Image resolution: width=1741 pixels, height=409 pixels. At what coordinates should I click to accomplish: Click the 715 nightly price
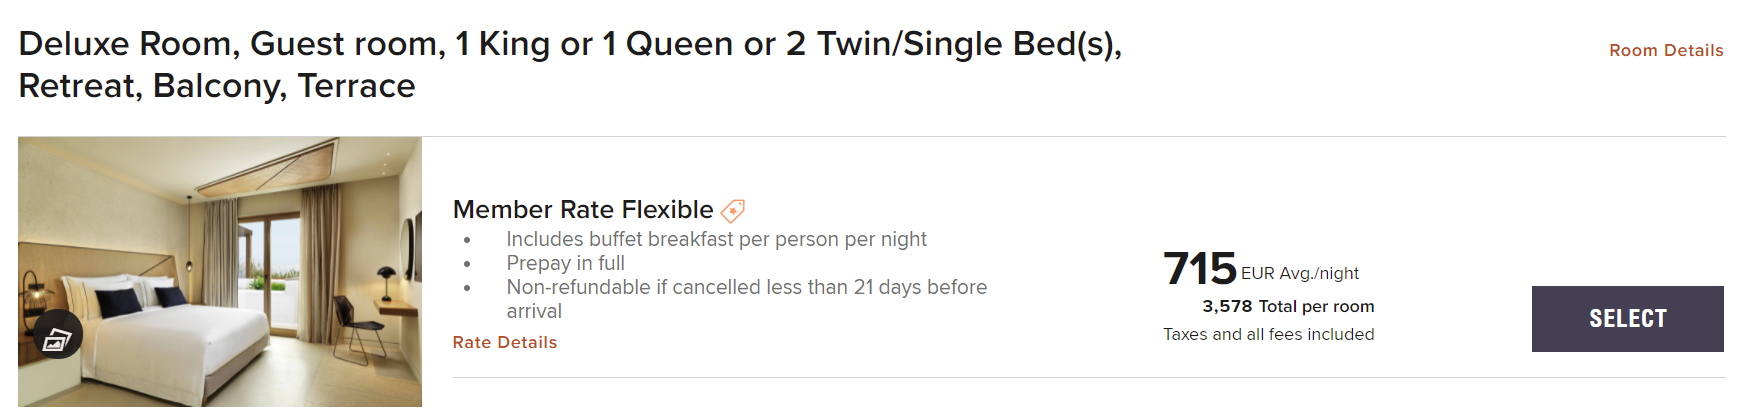click(x=1199, y=268)
